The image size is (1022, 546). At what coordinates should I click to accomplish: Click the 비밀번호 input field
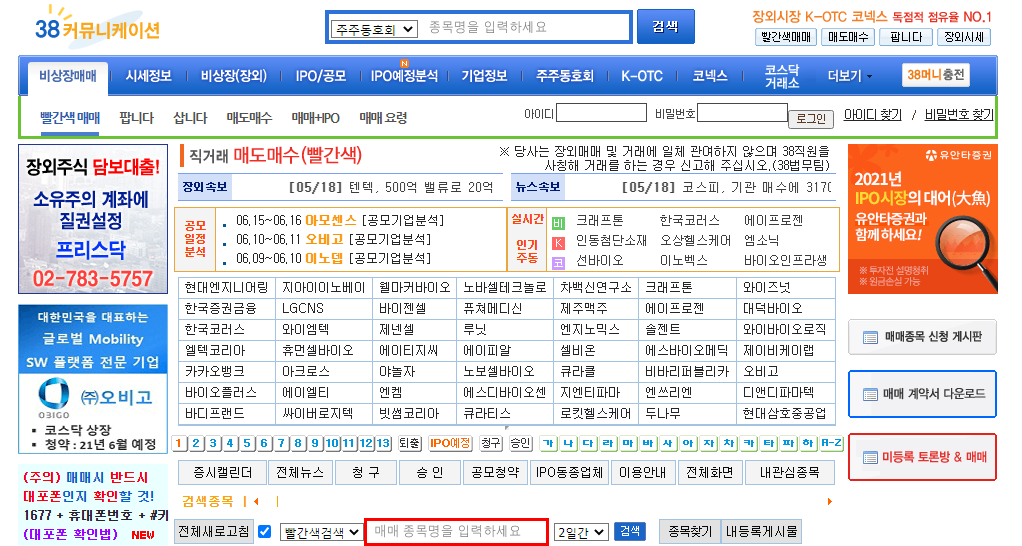point(742,113)
